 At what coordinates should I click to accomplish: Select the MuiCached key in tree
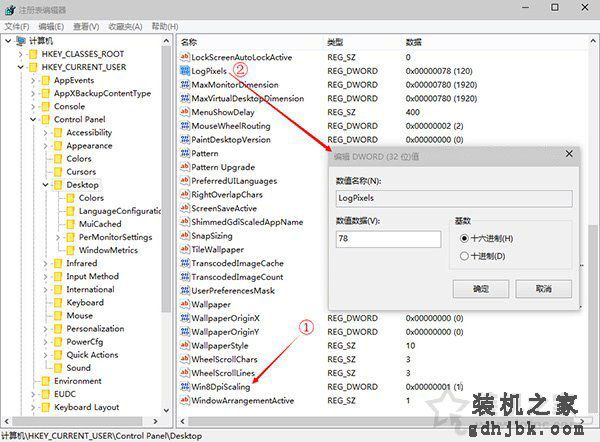[100, 224]
